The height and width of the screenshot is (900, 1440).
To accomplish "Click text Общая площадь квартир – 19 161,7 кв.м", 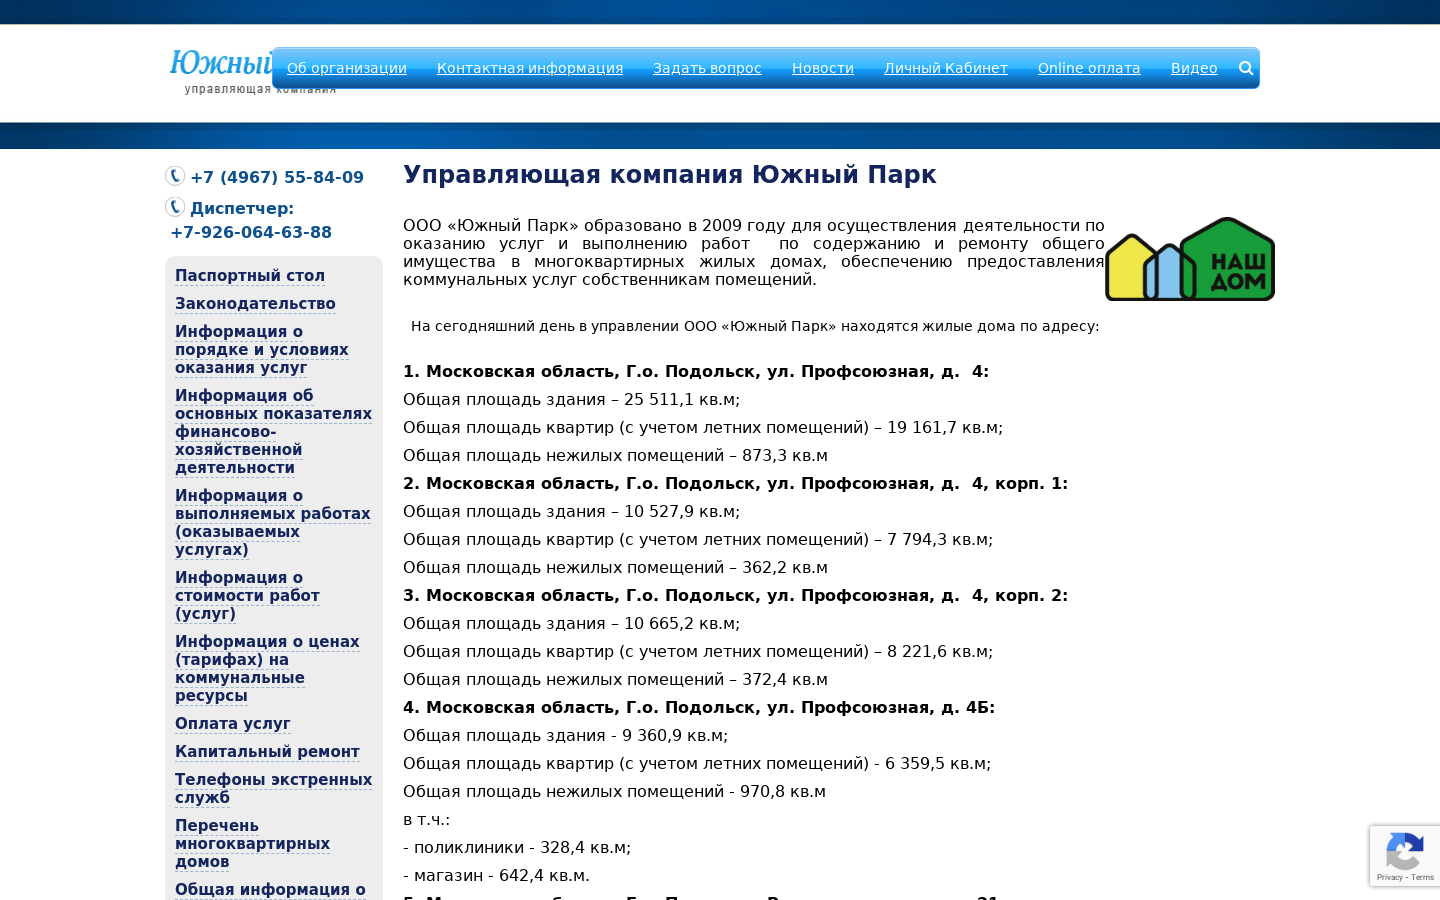I will tap(703, 428).
